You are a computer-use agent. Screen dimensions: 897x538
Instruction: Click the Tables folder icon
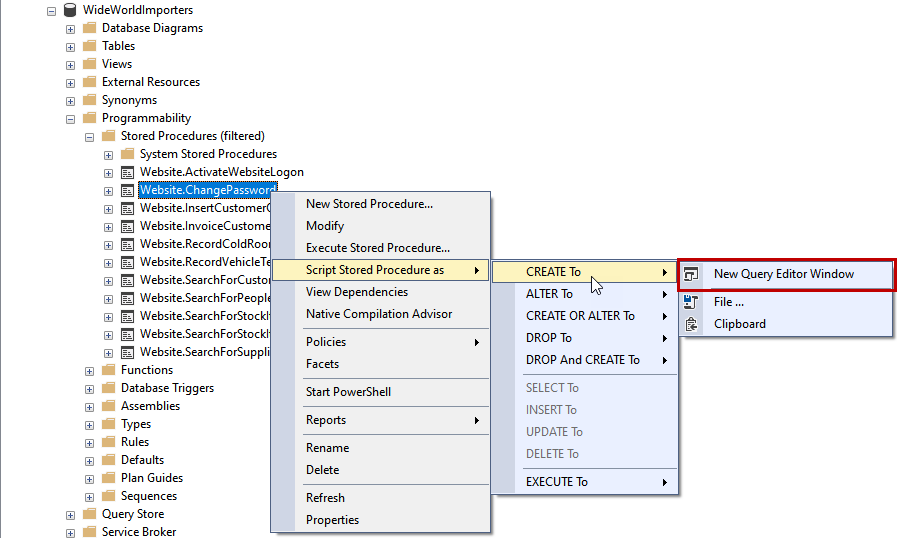coord(89,46)
